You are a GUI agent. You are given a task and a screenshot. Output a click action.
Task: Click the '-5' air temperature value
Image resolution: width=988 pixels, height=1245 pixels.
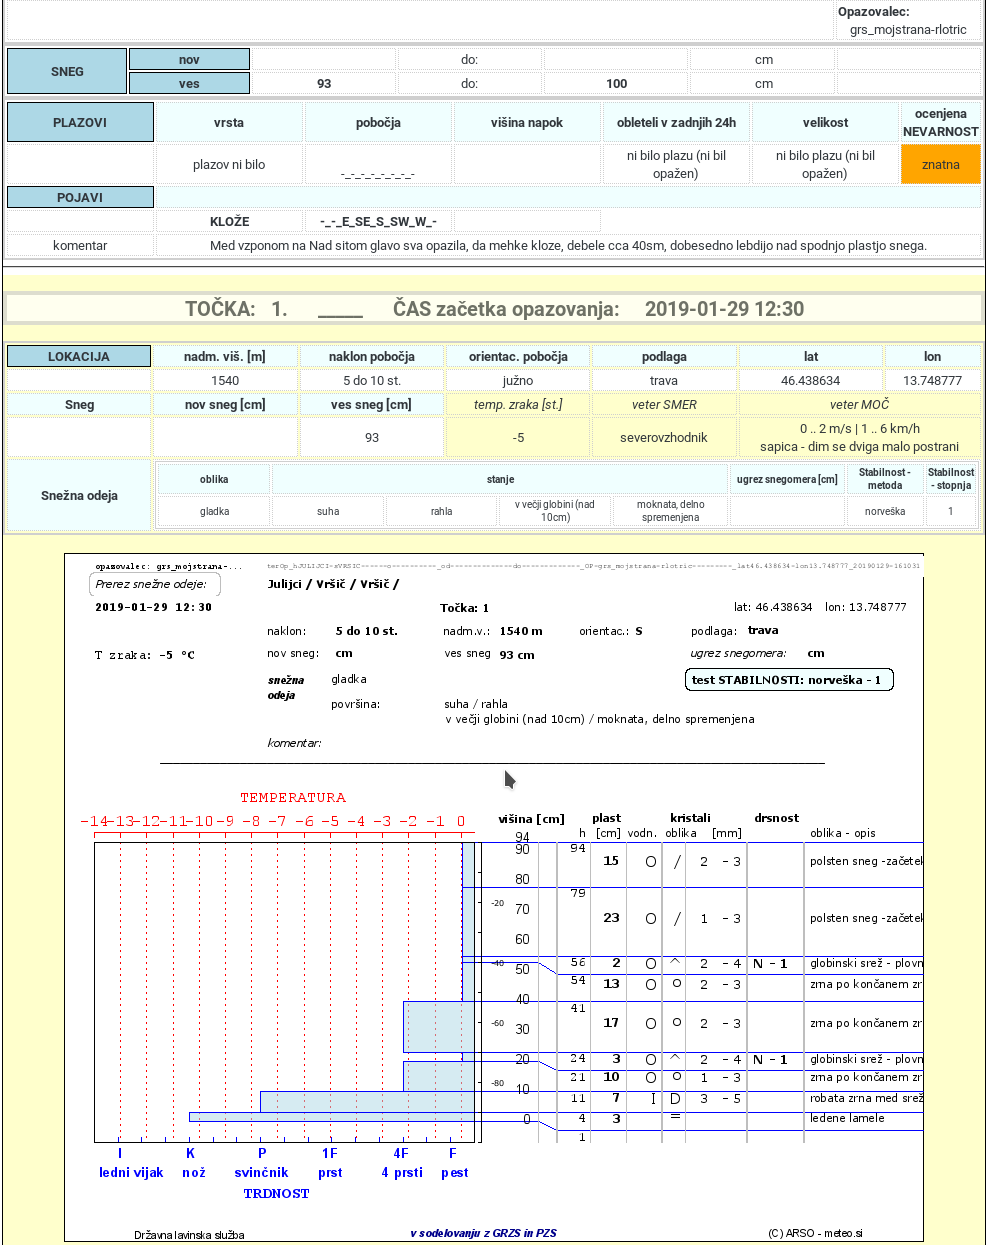pyautogui.click(x=518, y=437)
